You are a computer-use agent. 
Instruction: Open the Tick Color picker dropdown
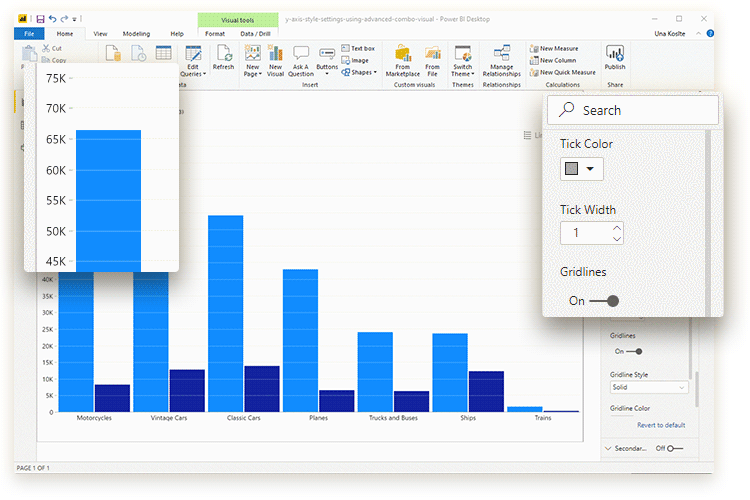coord(582,168)
